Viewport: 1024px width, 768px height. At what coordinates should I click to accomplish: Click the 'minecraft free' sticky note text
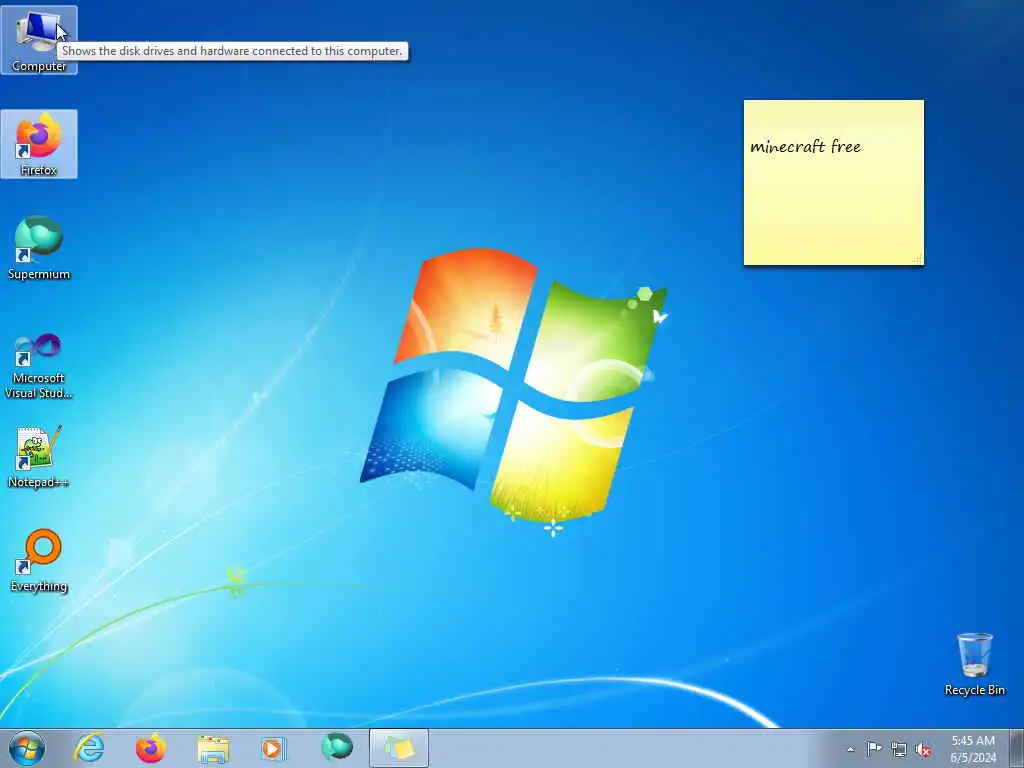point(805,146)
